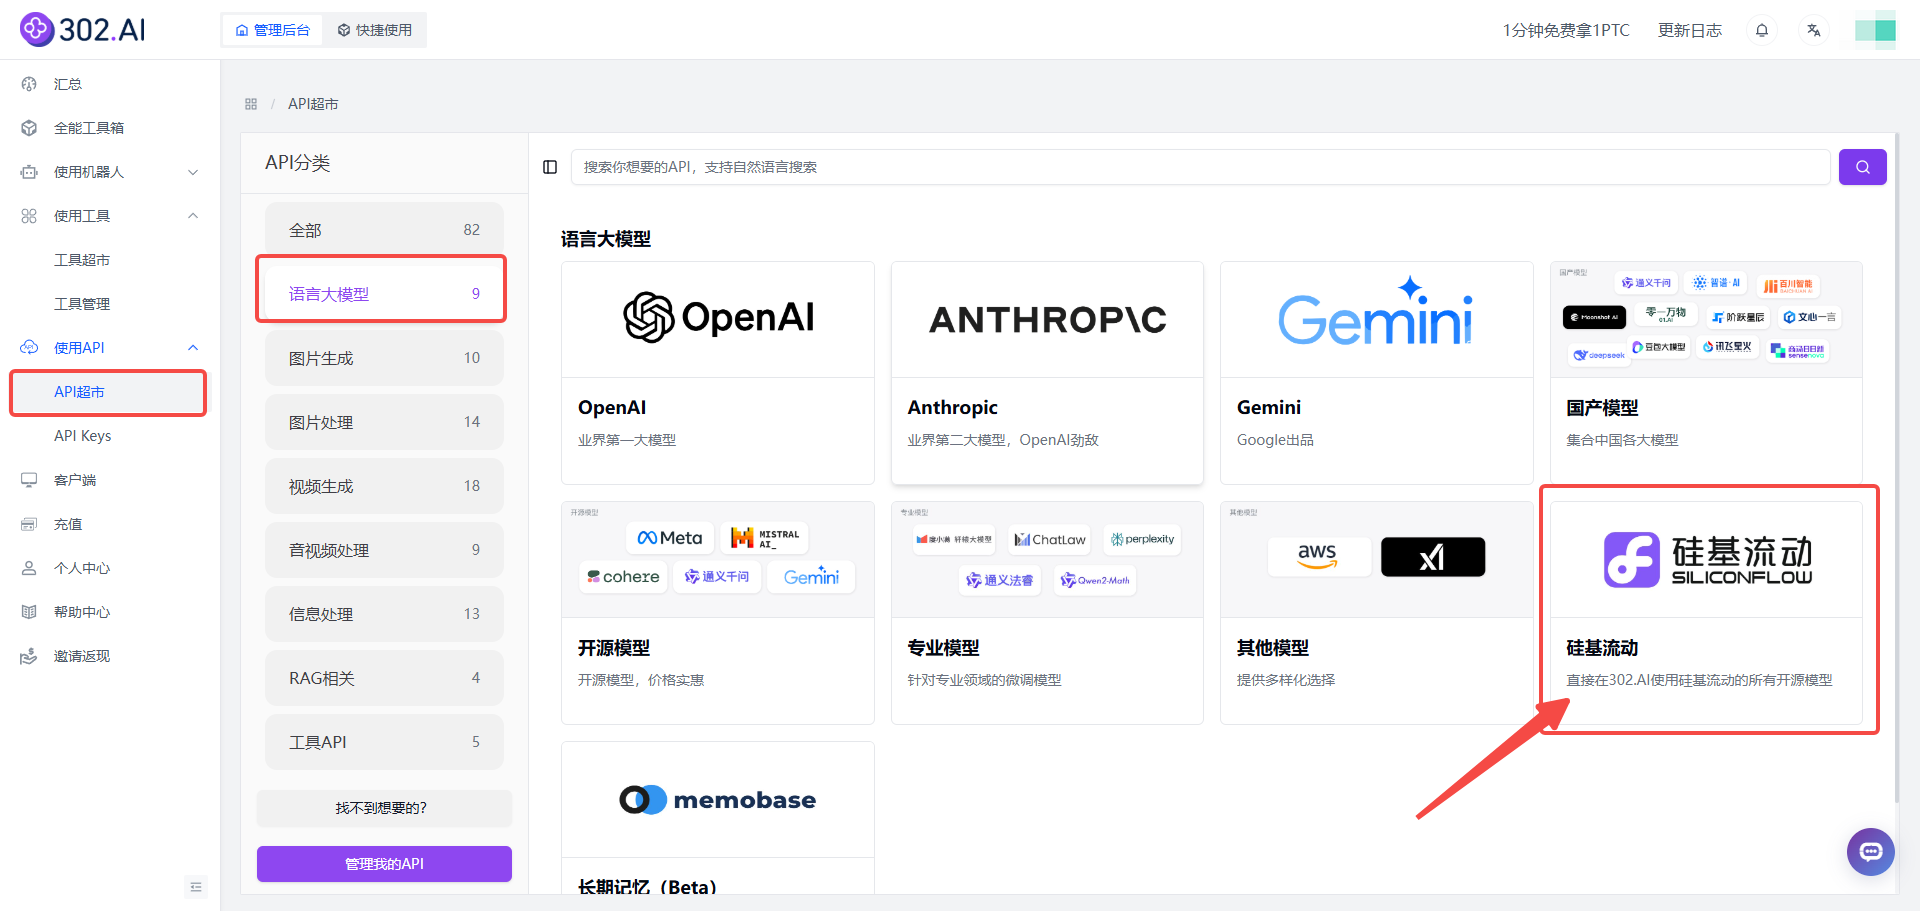This screenshot has height=911, width=1920.
Task: Click the API超市 breadcrumb text
Action: [313, 104]
